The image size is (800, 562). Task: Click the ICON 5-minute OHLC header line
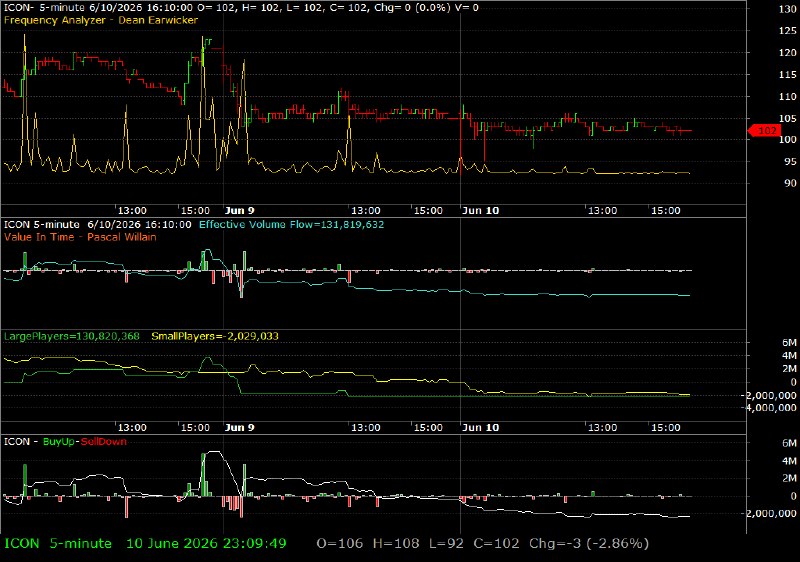point(241,8)
